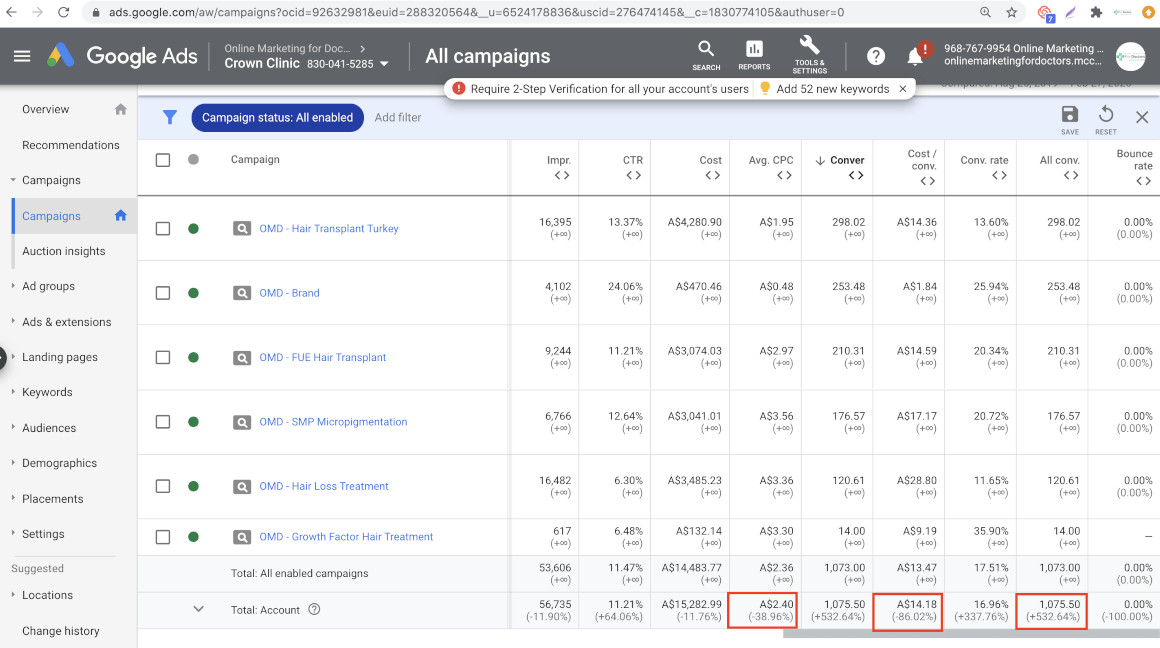Screen dimensions: 1160x648
Task: Open browser extensions puzzle icon
Action: click(x=1096, y=13)
